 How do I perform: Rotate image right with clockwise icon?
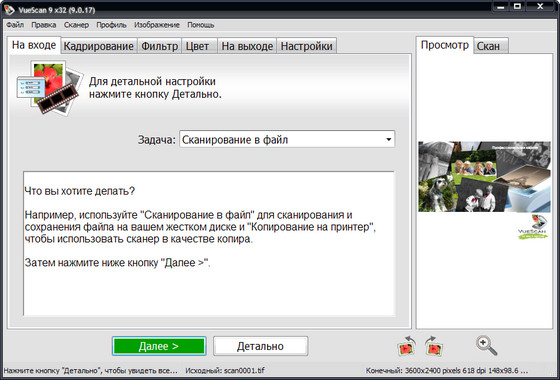point(434,346)
